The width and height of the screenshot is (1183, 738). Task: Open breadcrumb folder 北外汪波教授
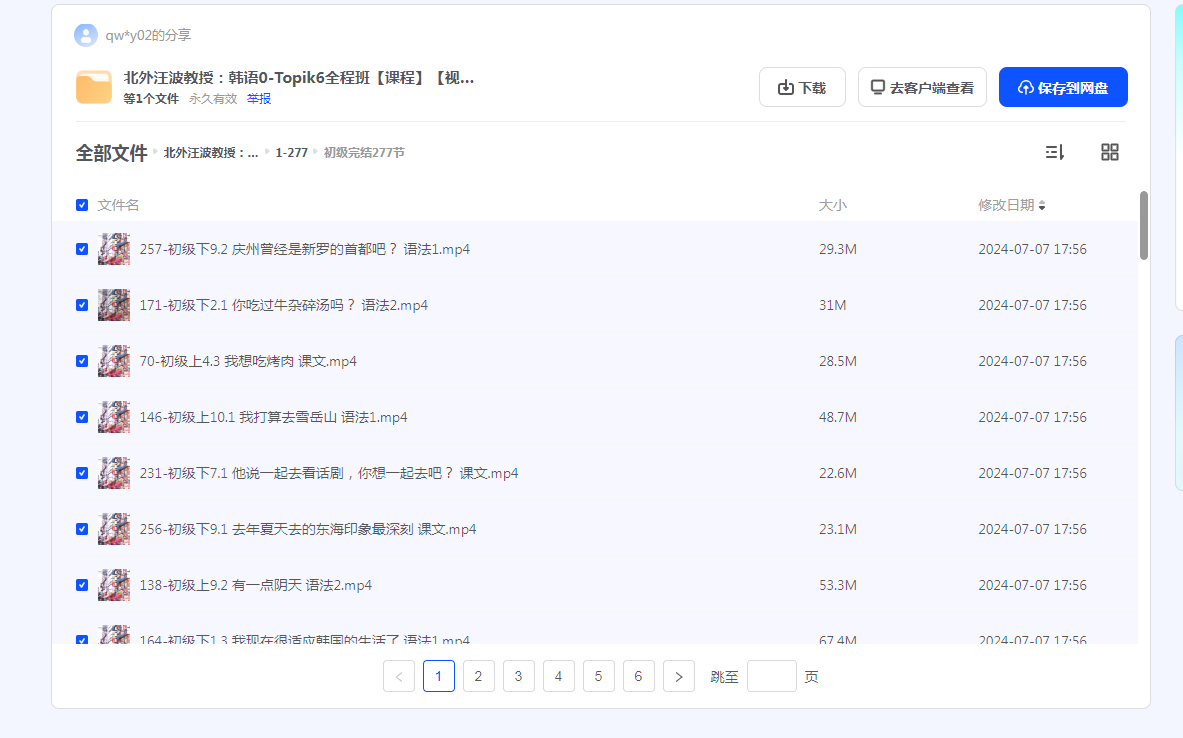tap(210, 153)
